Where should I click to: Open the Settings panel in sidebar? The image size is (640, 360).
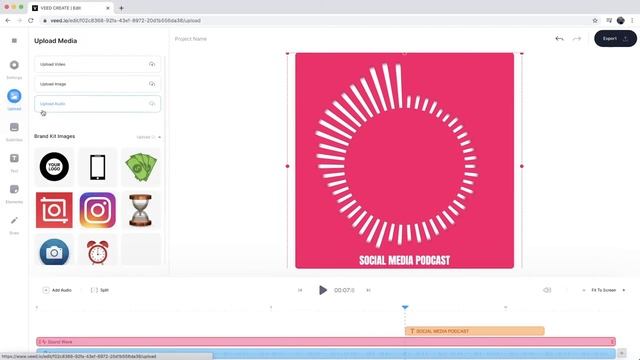(14, 69)
